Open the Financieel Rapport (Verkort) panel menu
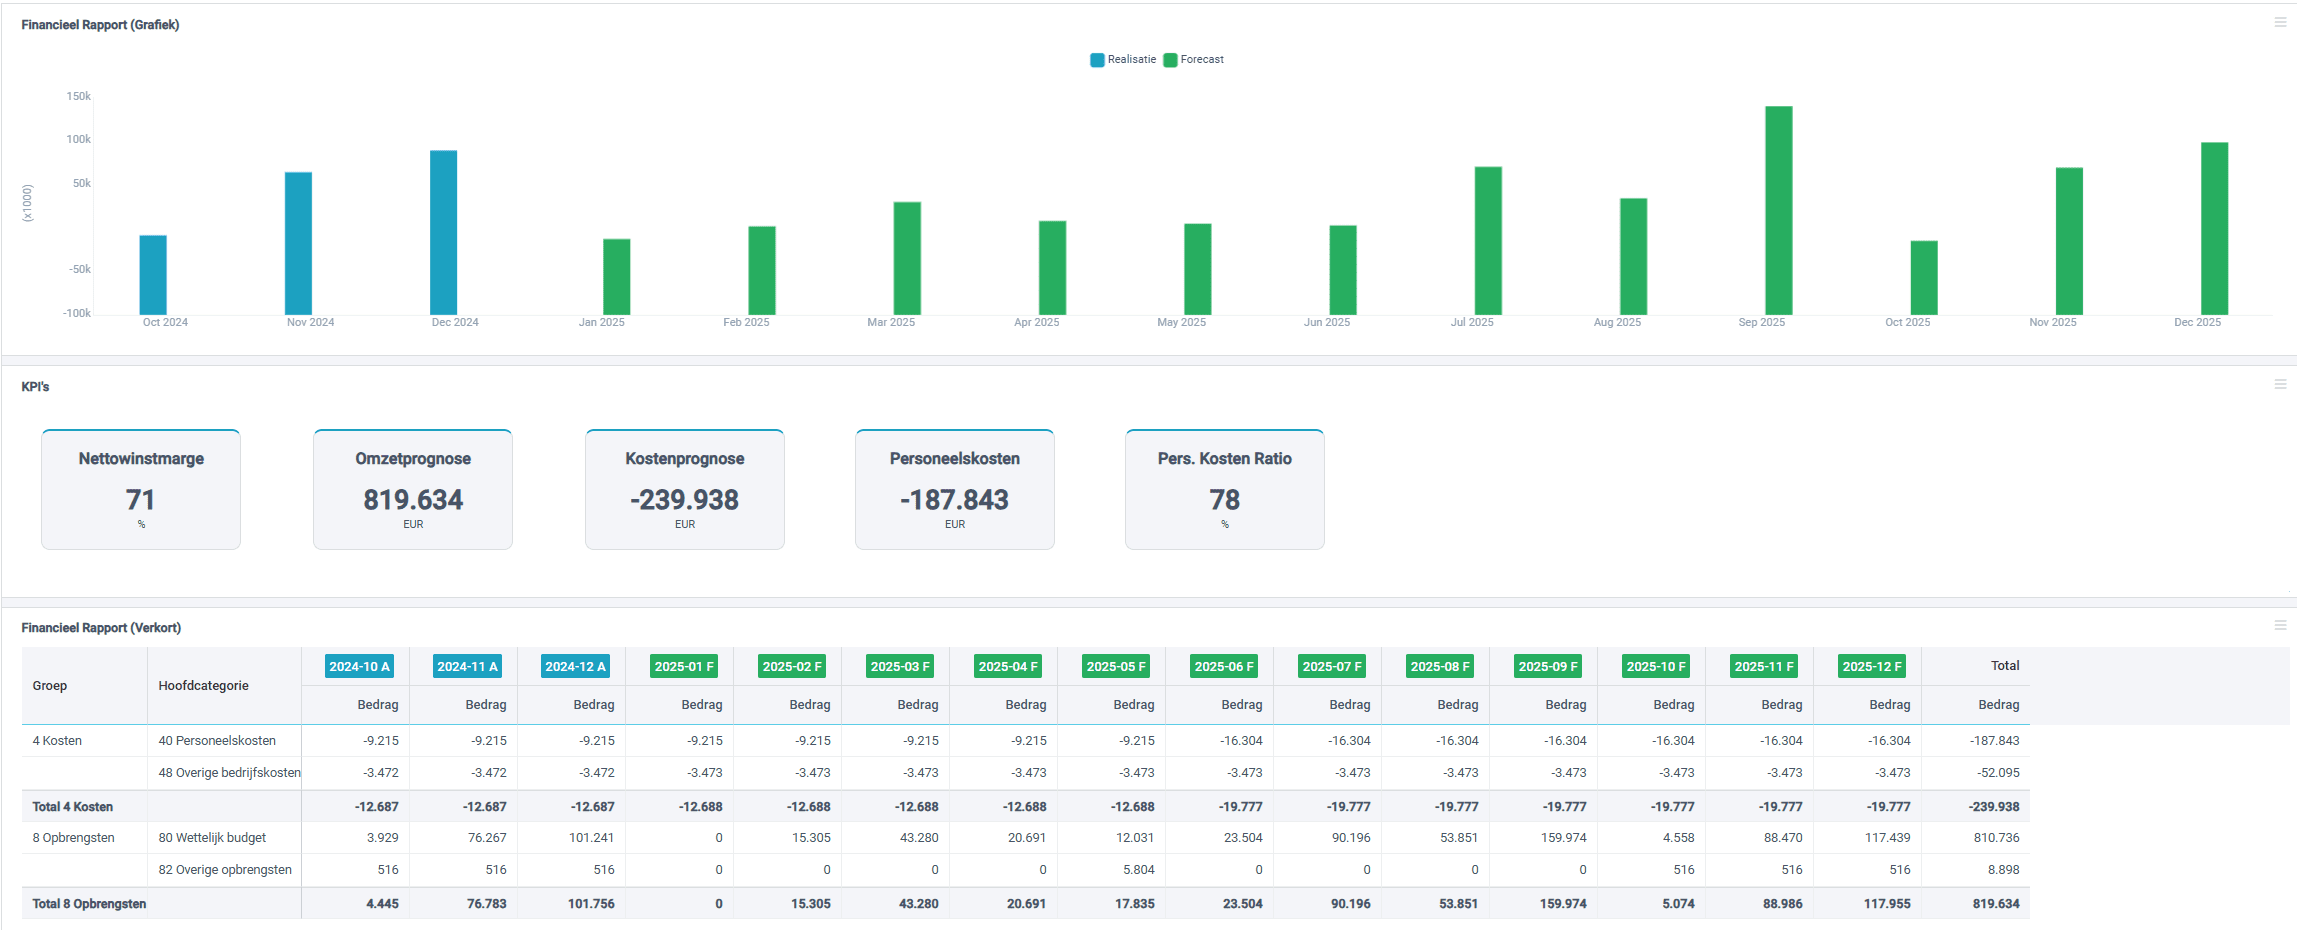The width and height of the screenshot is (2297, 930). coord(2280,625)
